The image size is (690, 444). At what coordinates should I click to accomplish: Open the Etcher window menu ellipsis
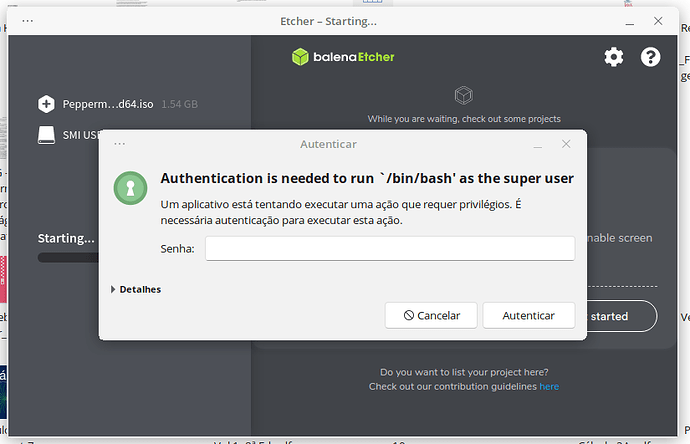click(x=27, y=21)
